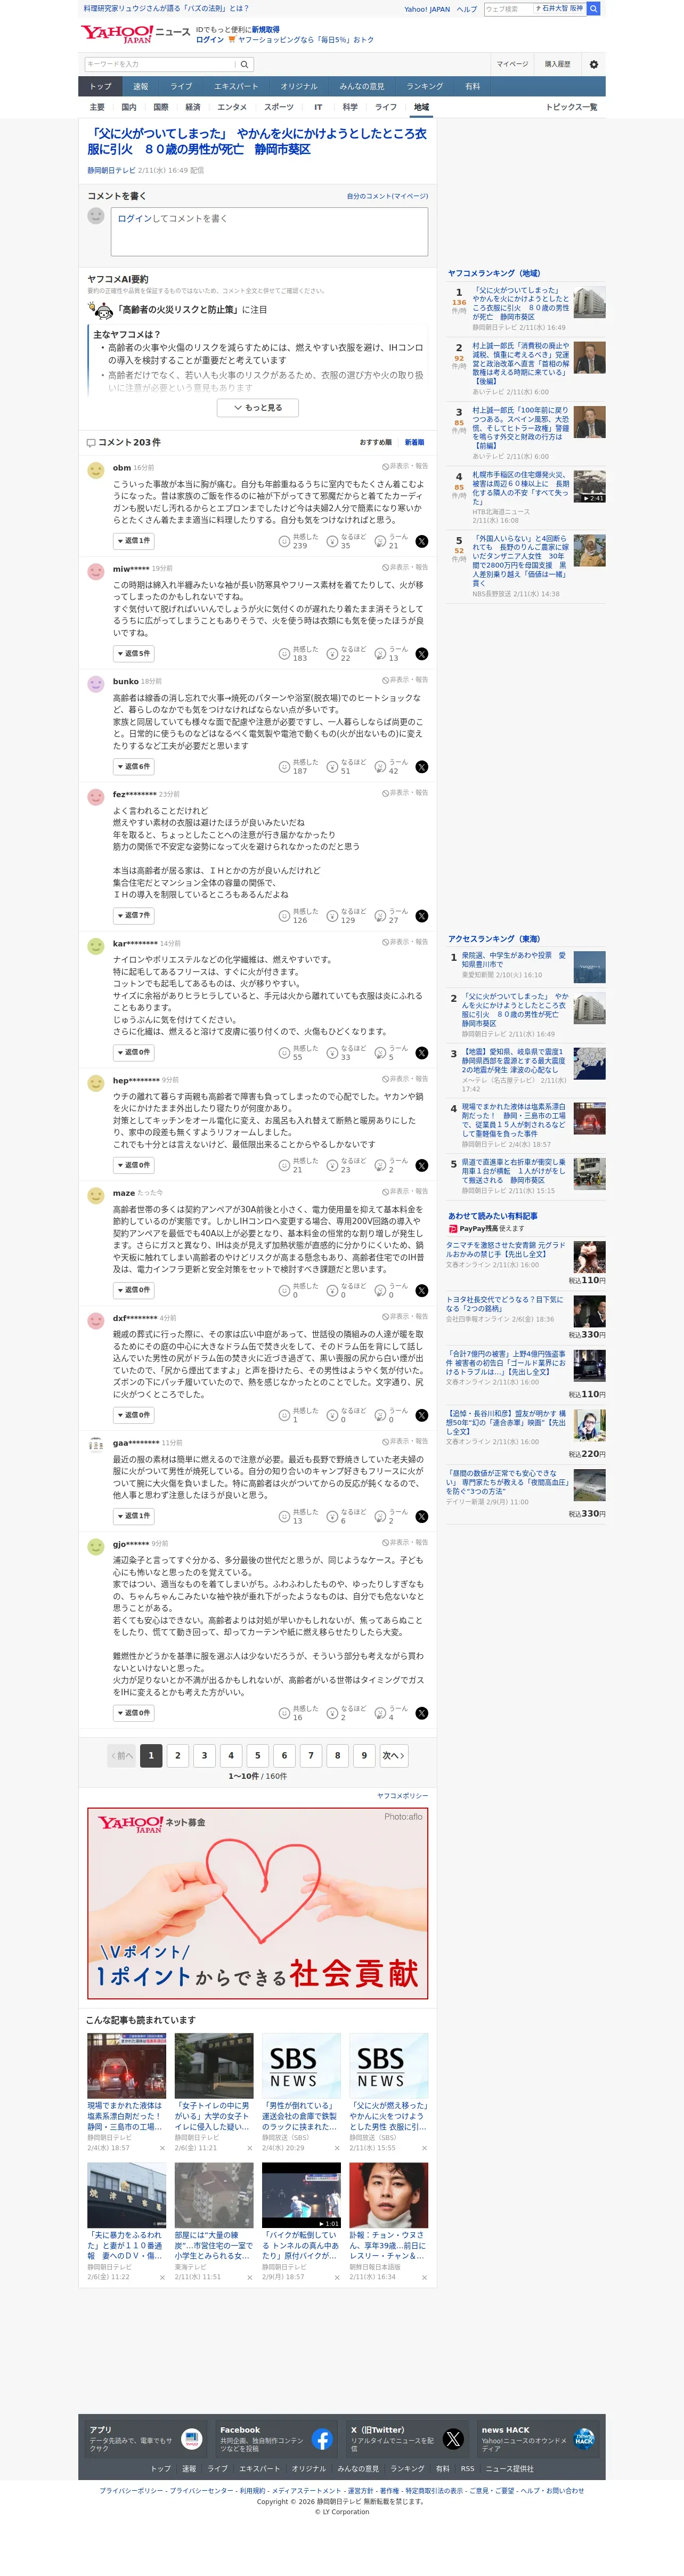684x2576 pixels.
Task: Share gjo******'s comment on X
Action: [x=422, y=1713]
